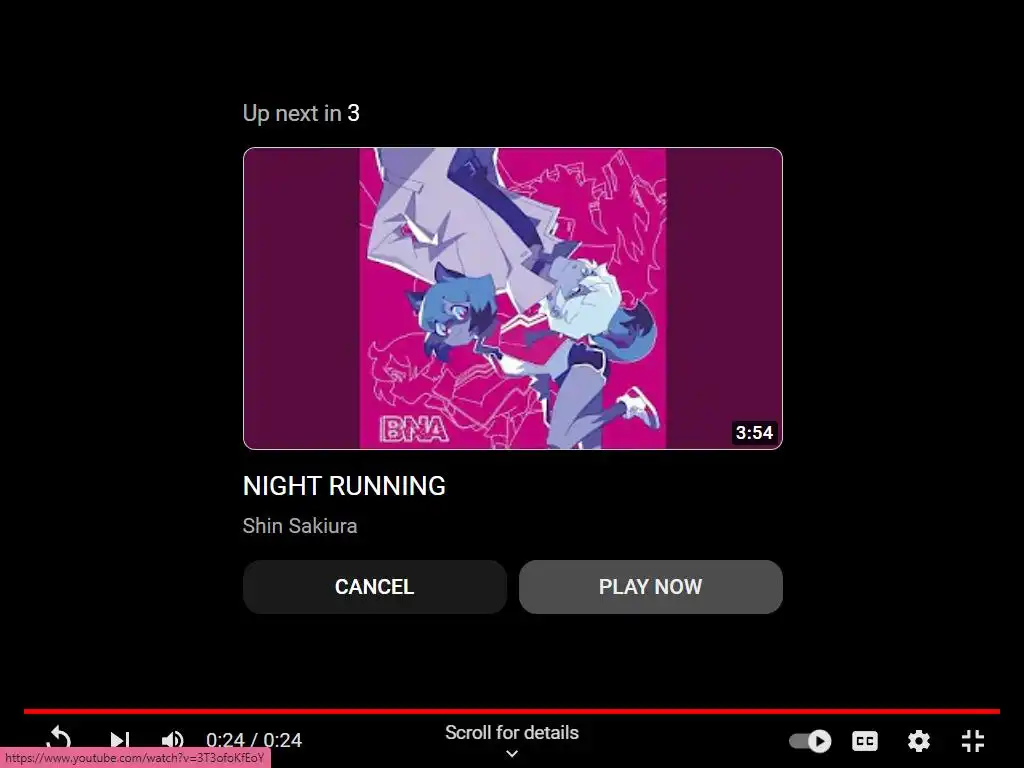Skip to the next video icon
Screen dimensions: 1024x768
(x=120, y=740)
